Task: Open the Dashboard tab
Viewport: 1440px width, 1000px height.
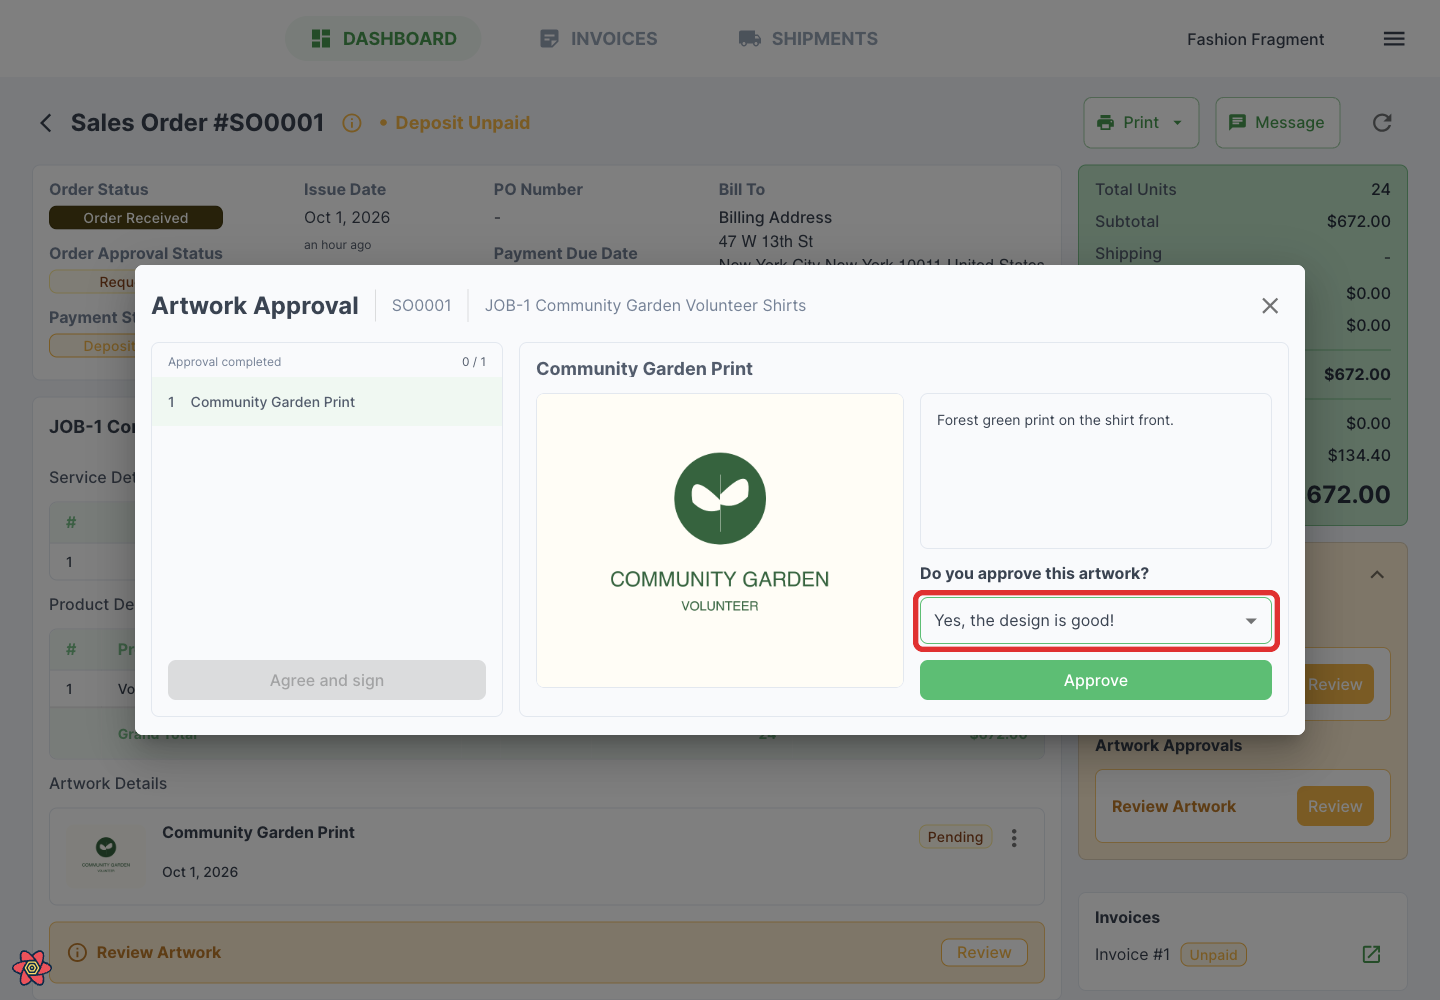Action: pos(383,39)
